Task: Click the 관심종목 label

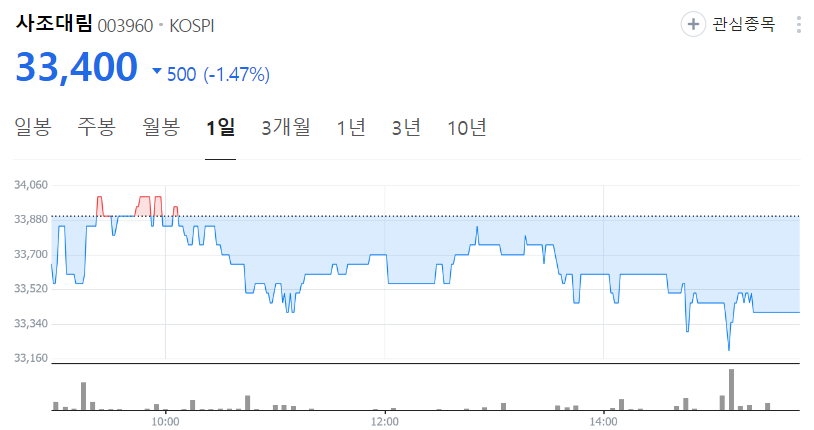Action: (743, 24)
